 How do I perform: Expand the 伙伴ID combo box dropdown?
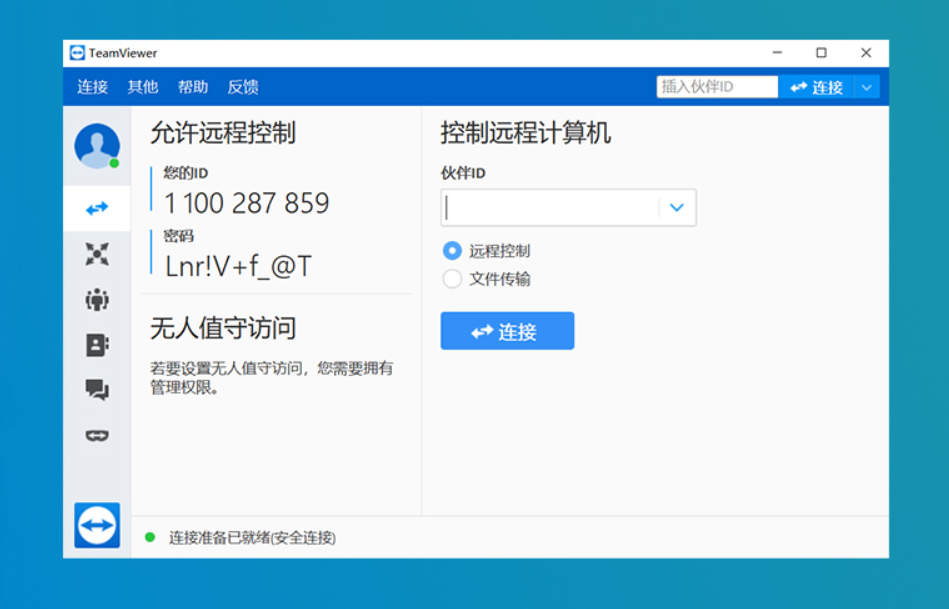pyautogui.click(x=677, y=208)
